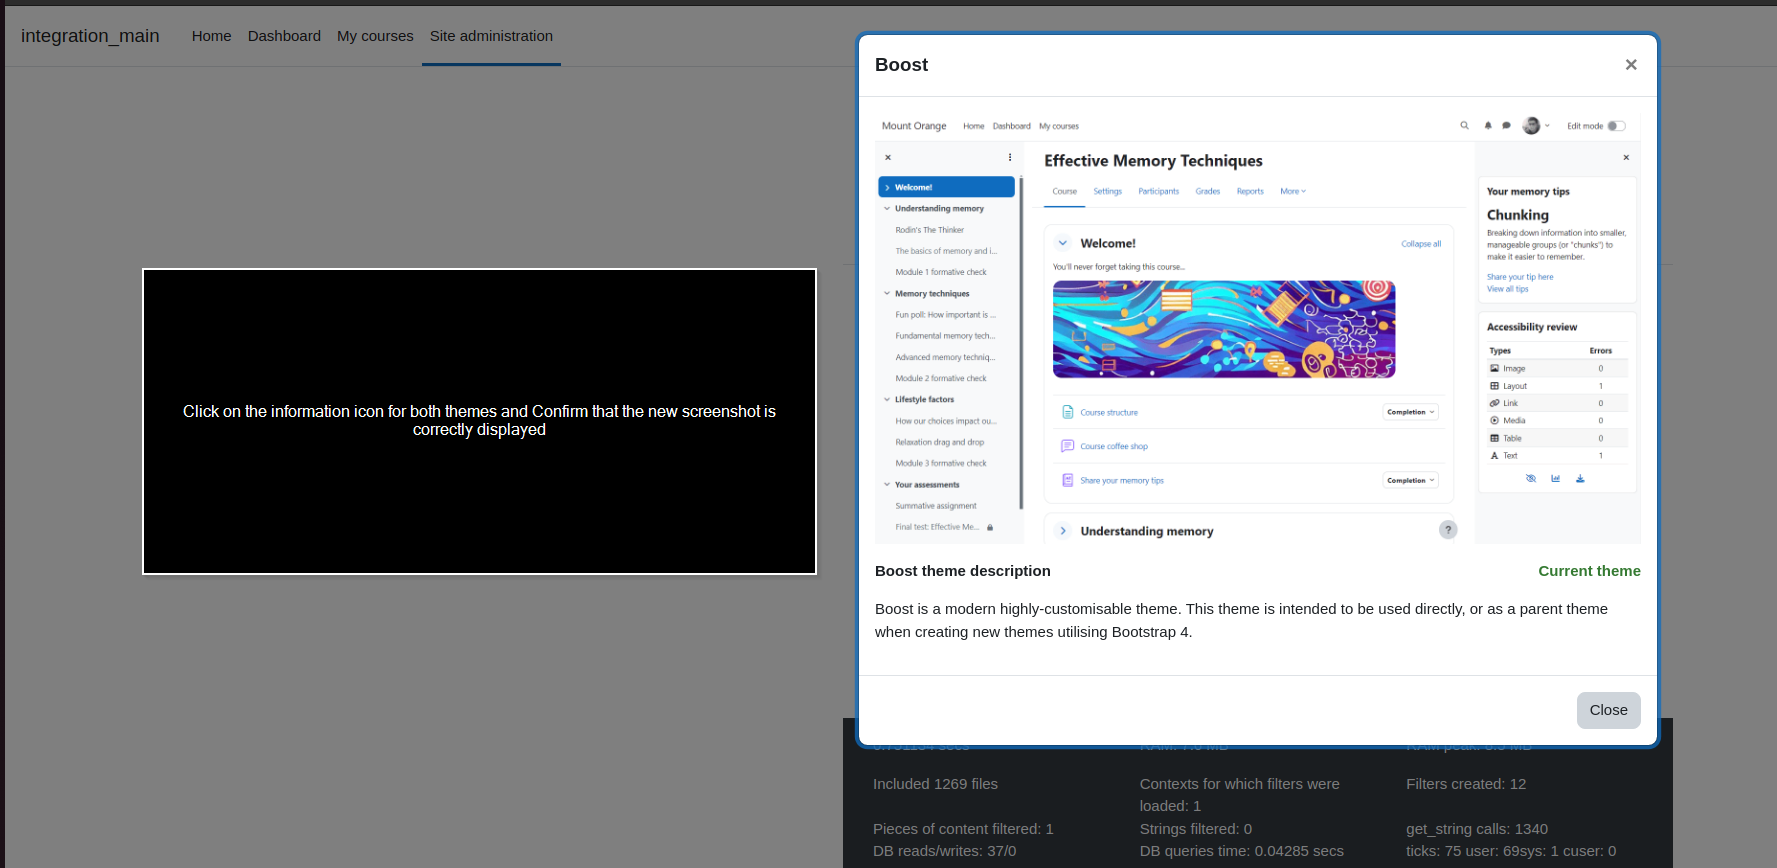This screenshot has height=868, width=1777.
Task: Open the Home navigation item
Action: pos(212,36)
